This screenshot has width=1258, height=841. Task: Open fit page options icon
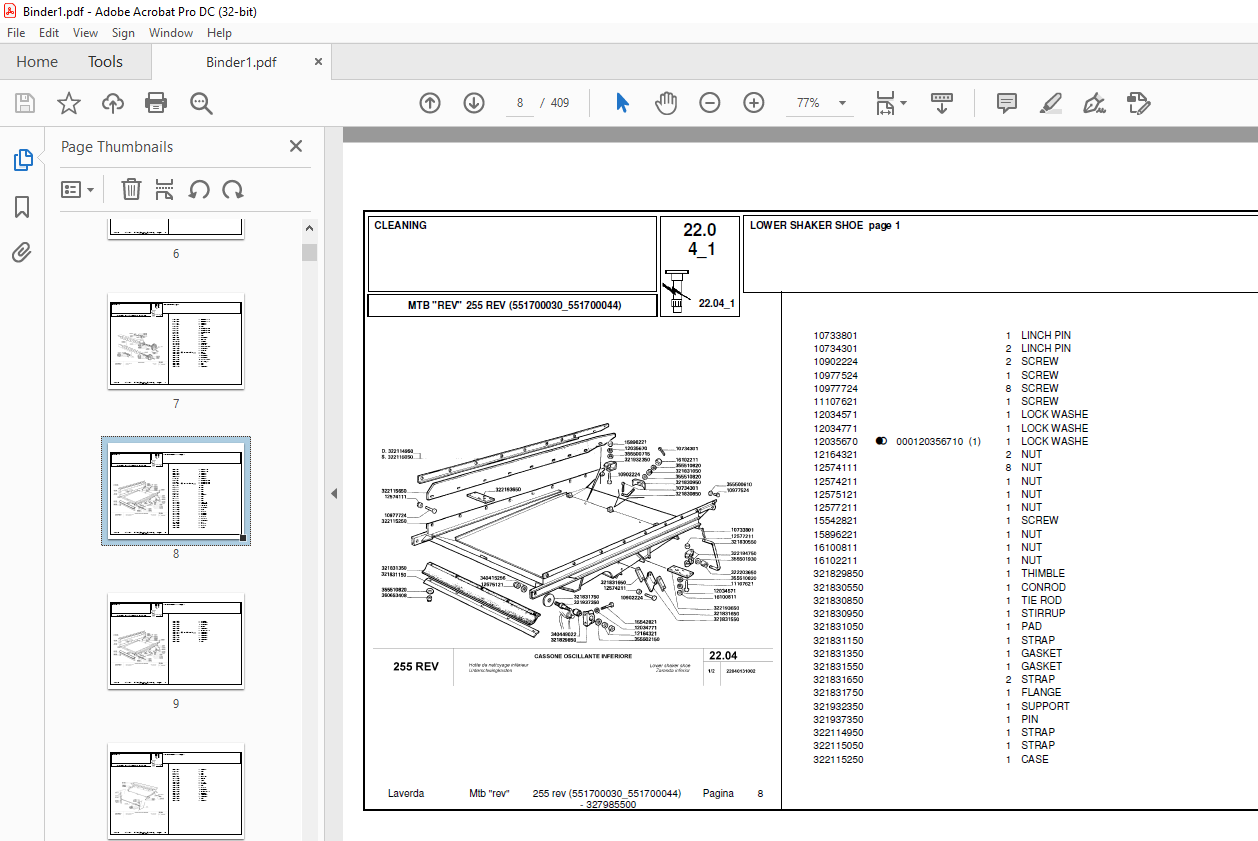[891, 103]
